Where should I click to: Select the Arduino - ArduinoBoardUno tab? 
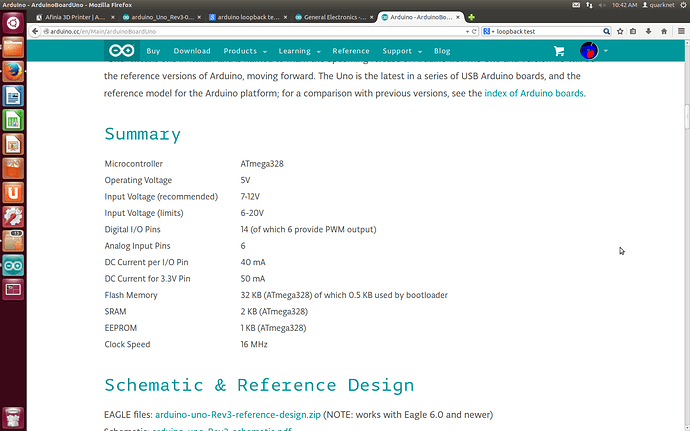[x=420, y=17]
